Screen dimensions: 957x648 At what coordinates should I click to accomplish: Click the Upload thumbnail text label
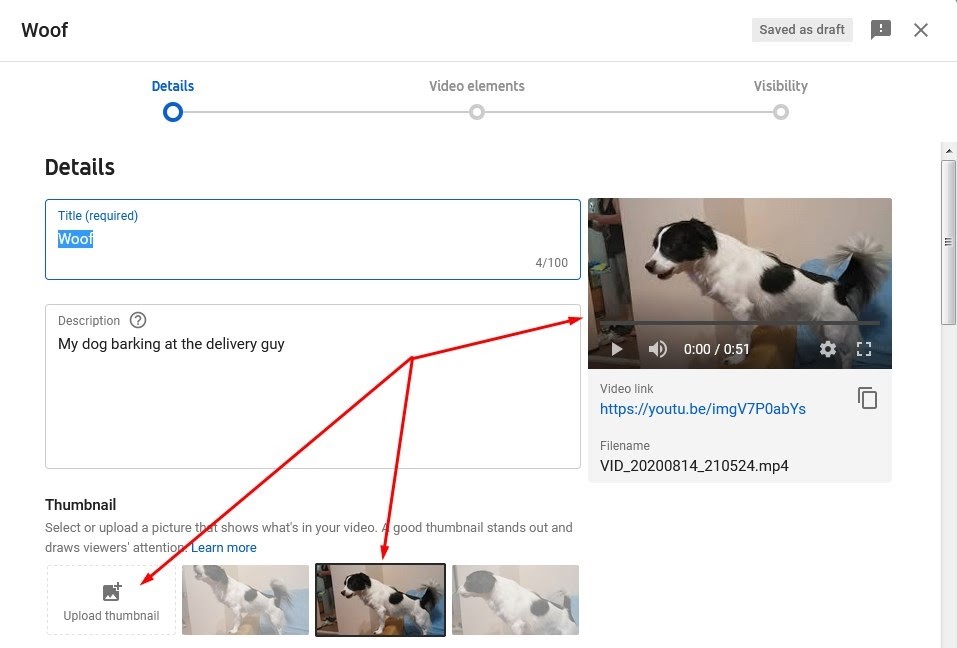[111, 616]
